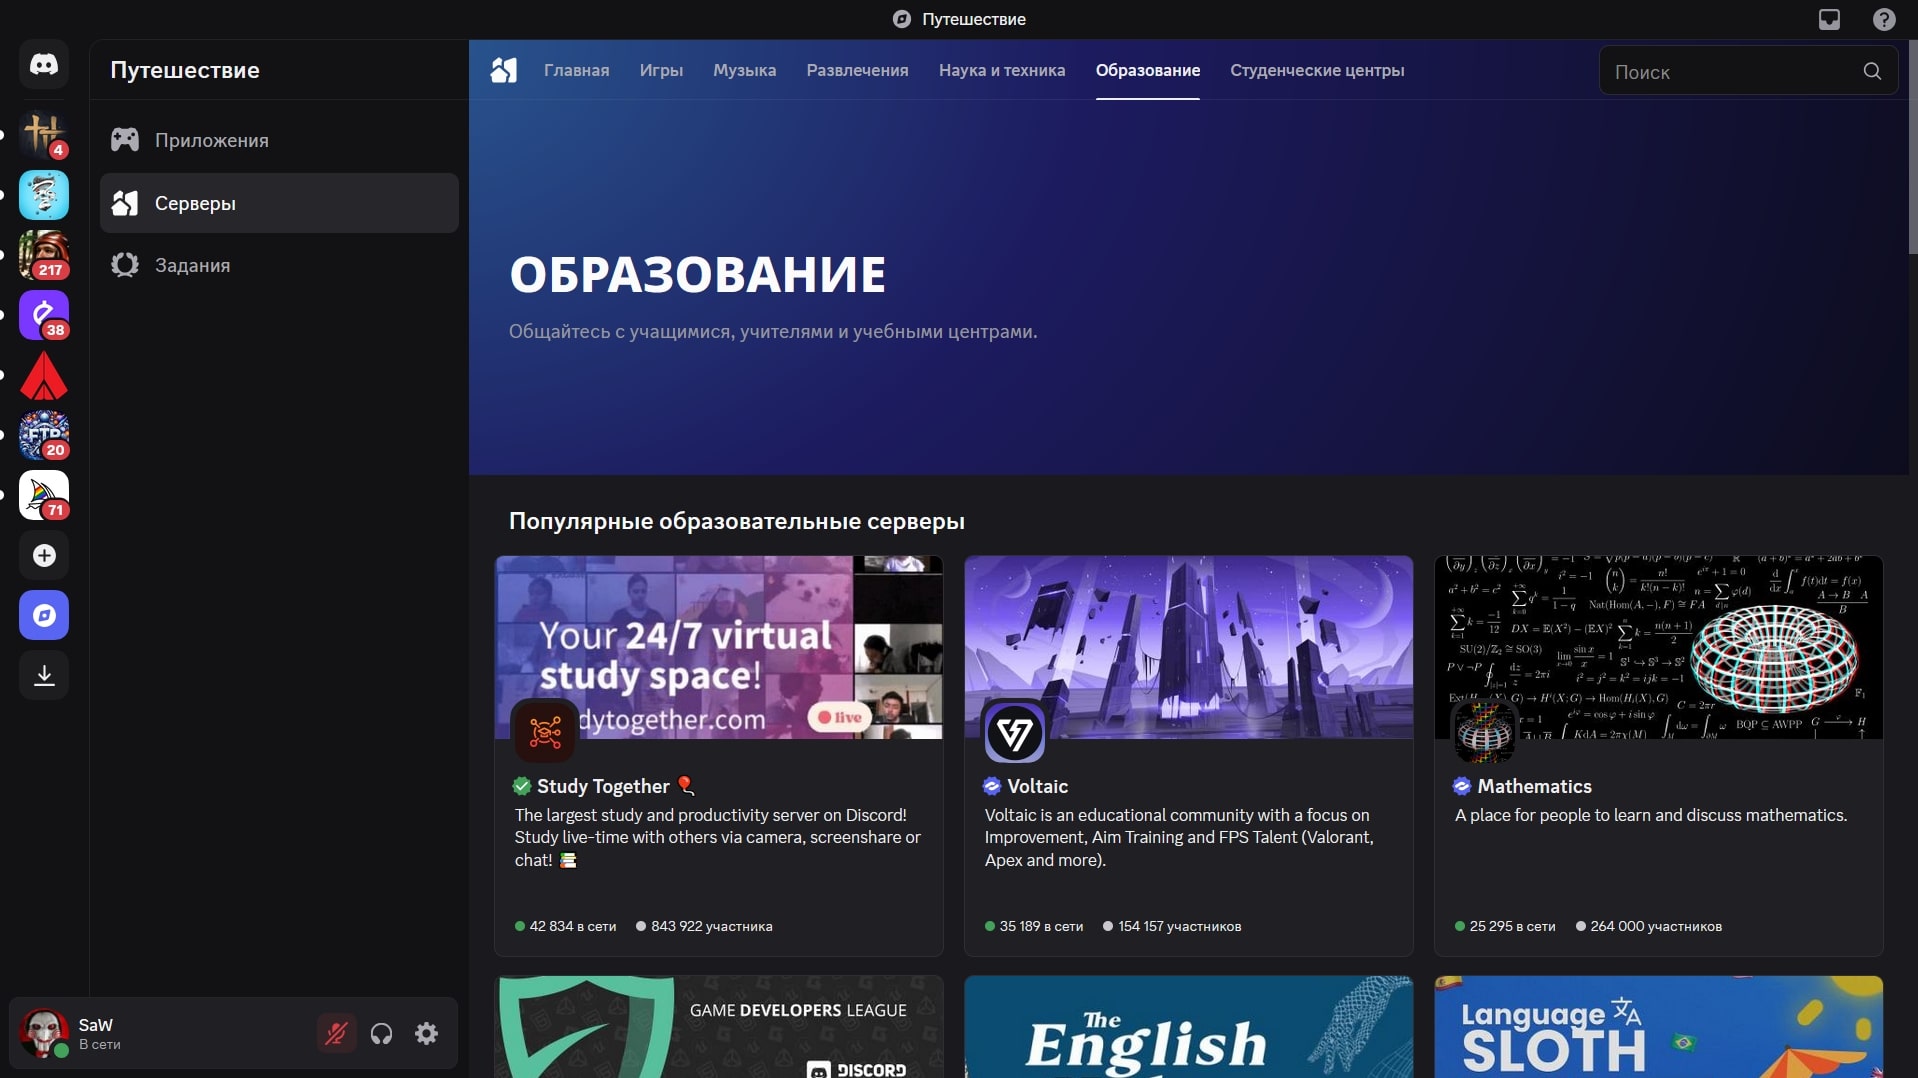
Task: Open FTP server with 20 notifications
Action: coord(44,435)
